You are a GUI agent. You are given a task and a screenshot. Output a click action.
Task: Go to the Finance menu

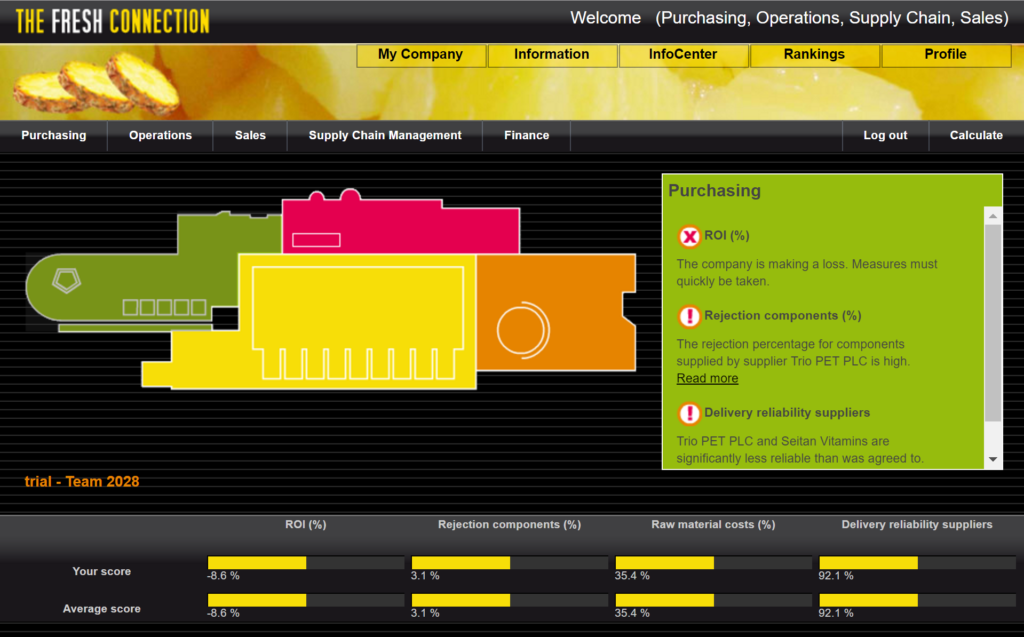(x=526, y=135)
